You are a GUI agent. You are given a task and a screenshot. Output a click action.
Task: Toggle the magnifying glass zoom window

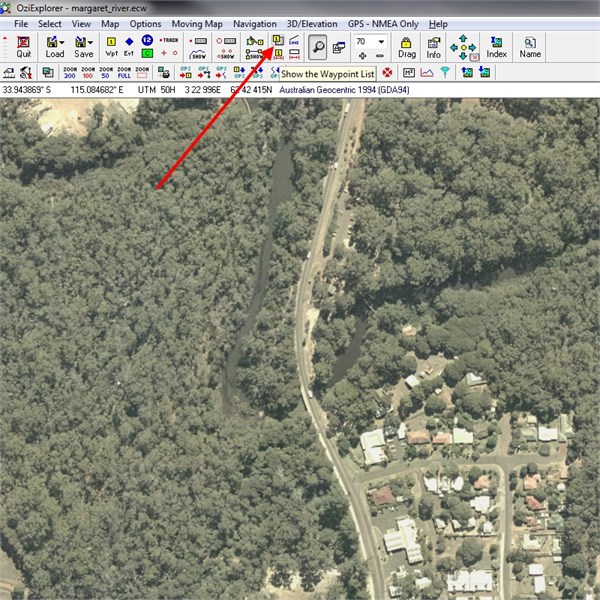(318, 47)
